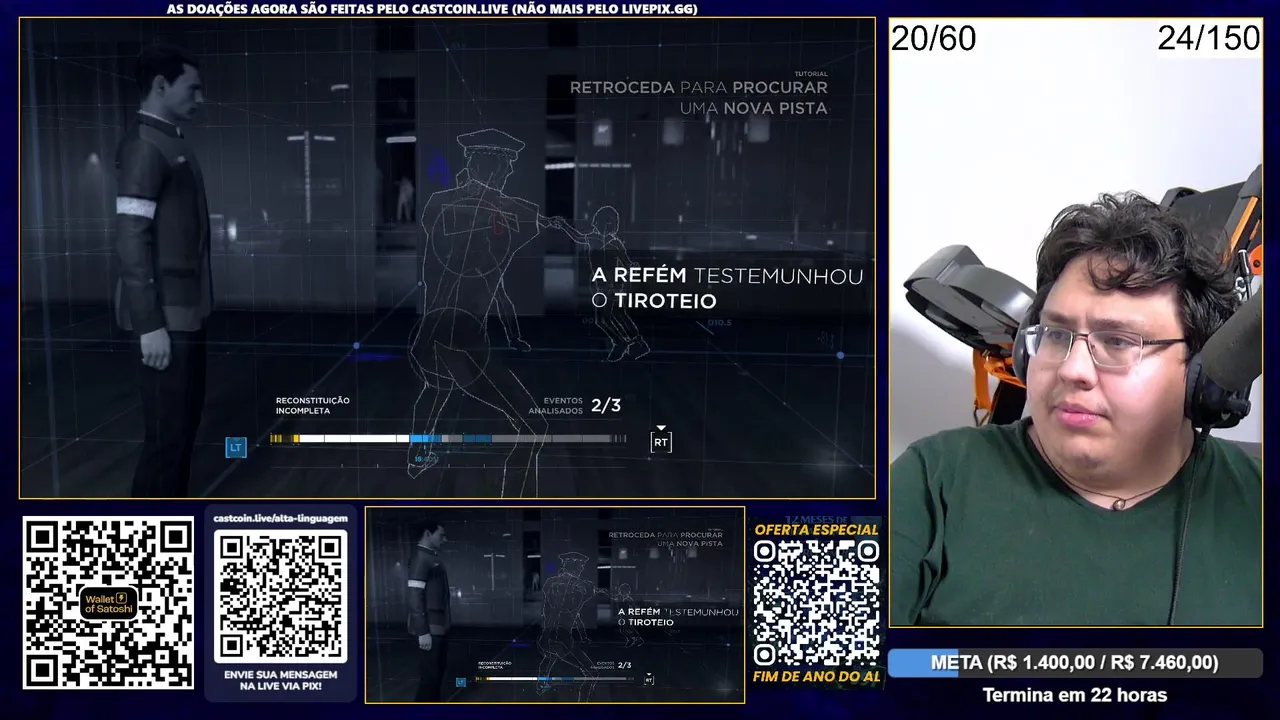Click the 'FIM DE ANO DO AL' text
The width and height of the screenshot is (1280, 720).
point(816,677)
